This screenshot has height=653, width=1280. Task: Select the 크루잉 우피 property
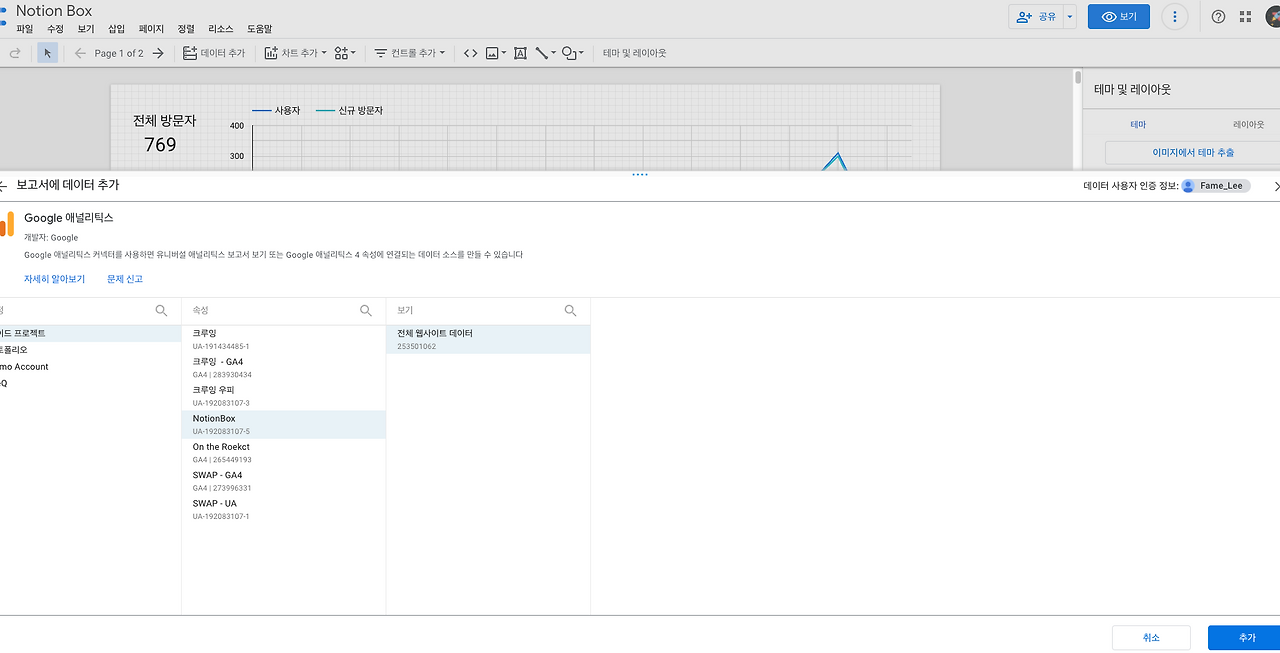pos(284,396)
